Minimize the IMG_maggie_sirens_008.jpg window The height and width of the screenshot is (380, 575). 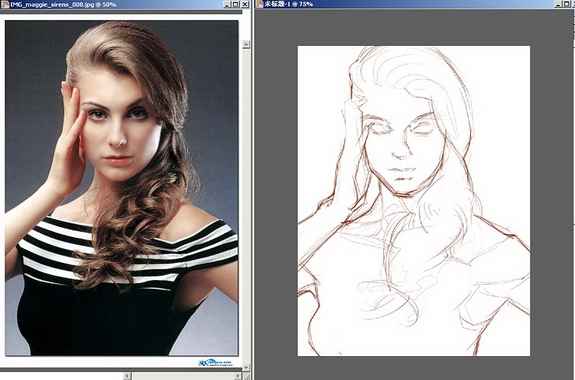click(227, 4)
